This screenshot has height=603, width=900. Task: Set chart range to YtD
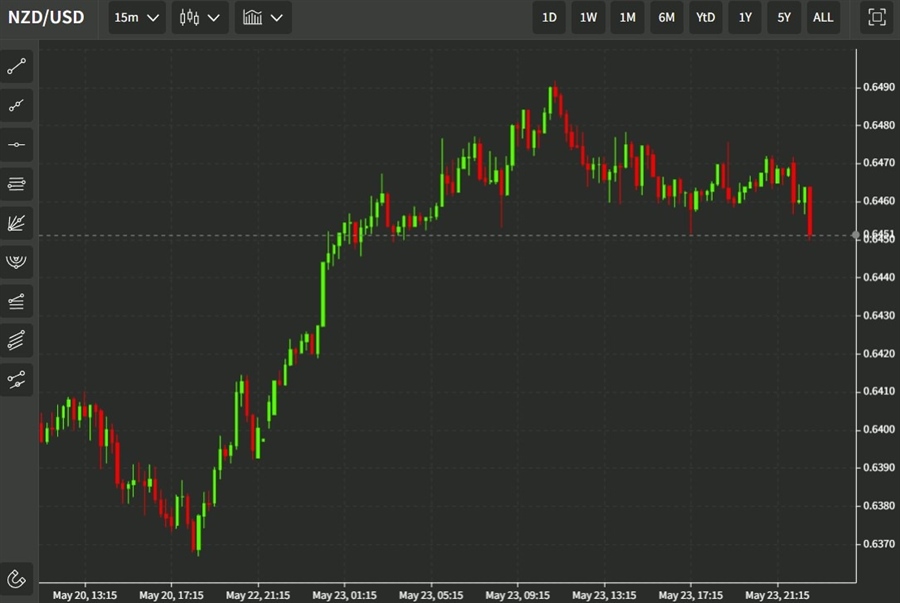pyautogui.click(x=705, y=17)
